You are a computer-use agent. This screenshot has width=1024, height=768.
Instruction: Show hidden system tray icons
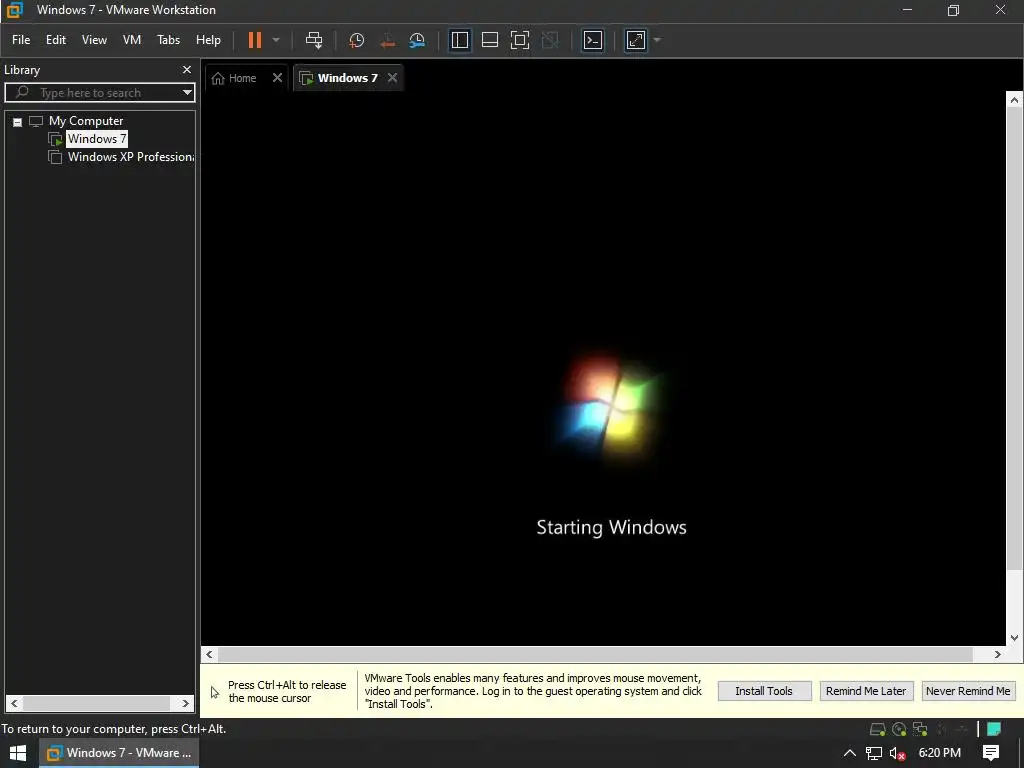click(850, 753)
